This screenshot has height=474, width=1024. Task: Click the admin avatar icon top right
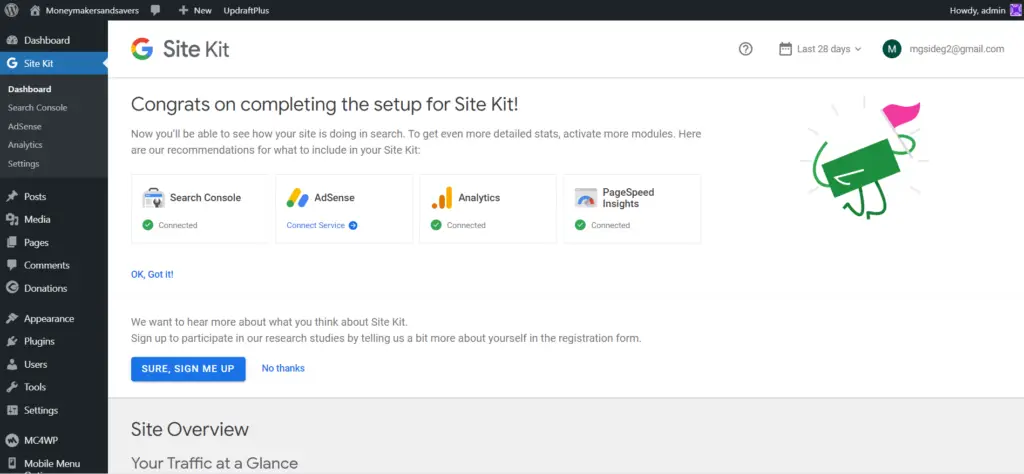click(x=1016, y=10)
